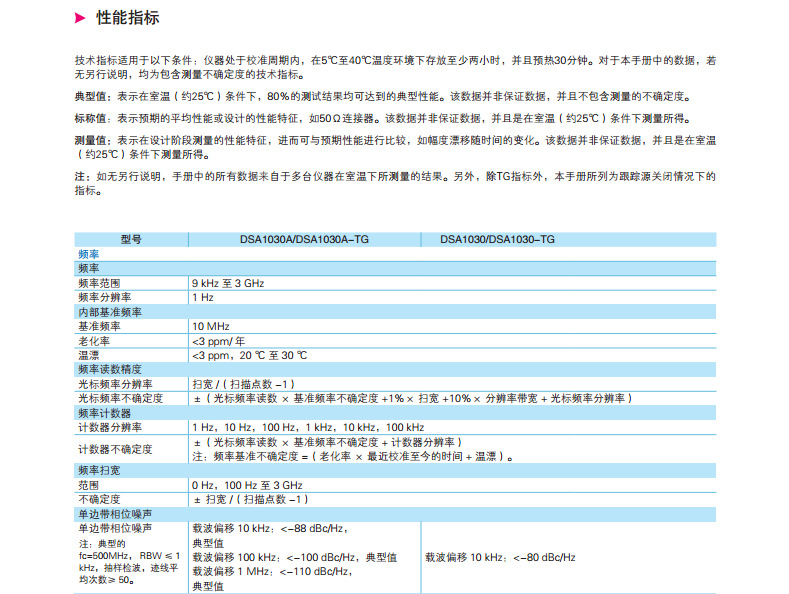The width and height of the screenshot is (789, 594).
Task: Click the 单边带相位噪声 blue subheading row
Action: (395, 514)
